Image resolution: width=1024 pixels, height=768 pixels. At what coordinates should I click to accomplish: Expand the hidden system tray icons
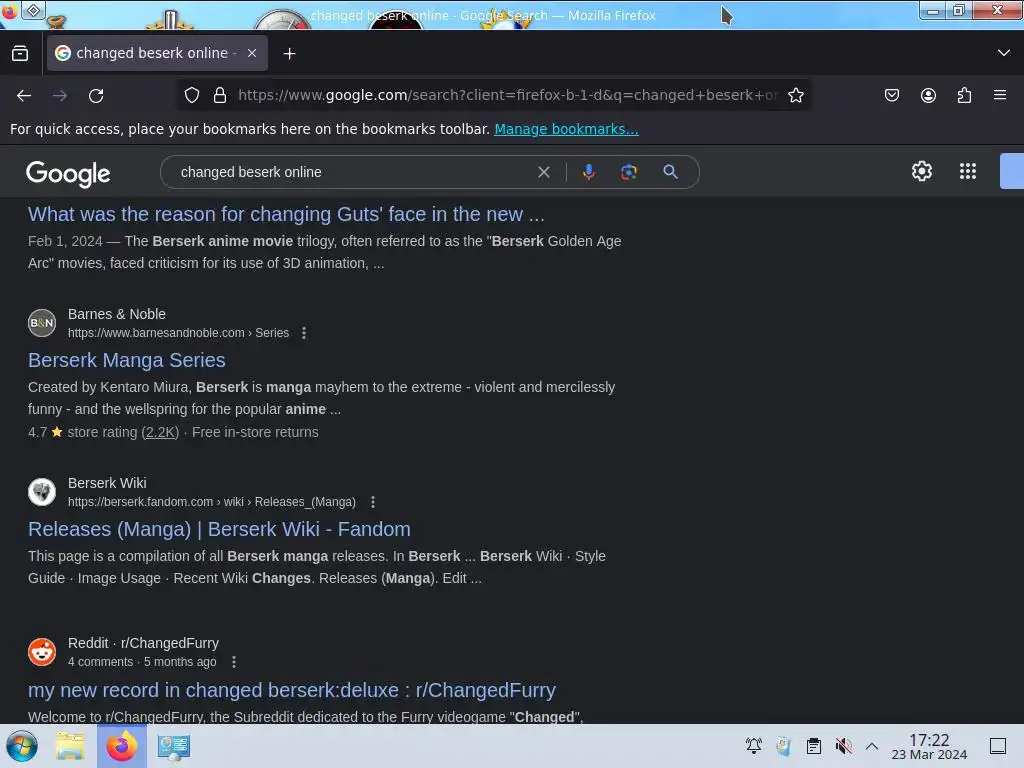[872, 746]
